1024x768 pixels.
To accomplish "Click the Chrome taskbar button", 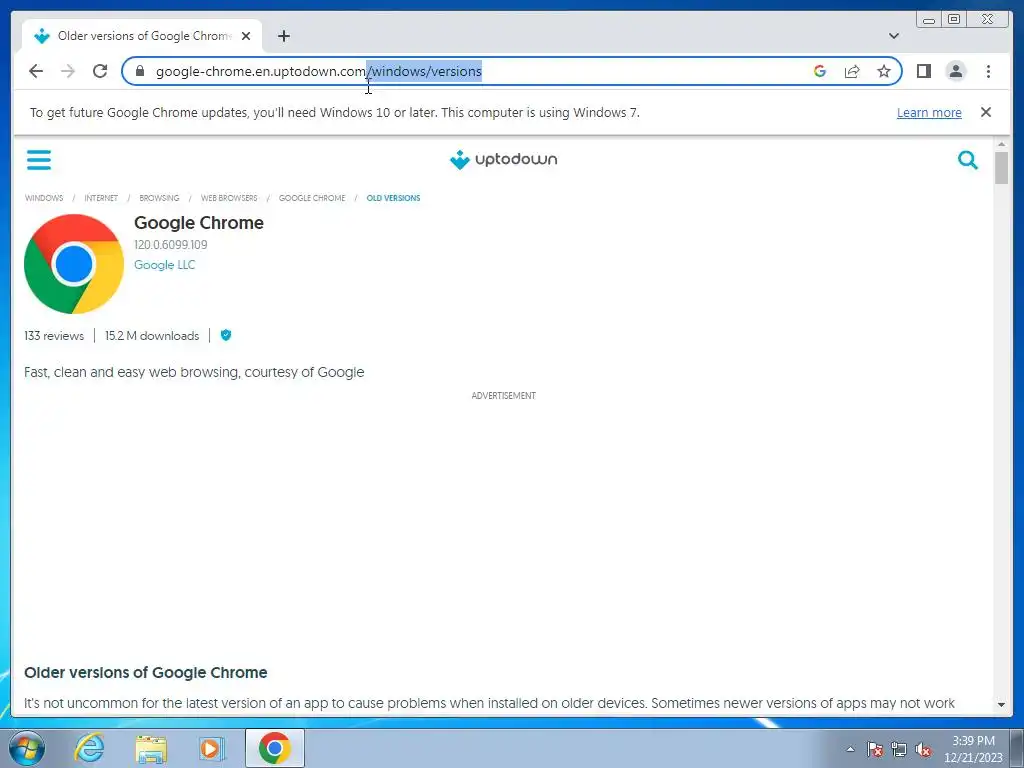I will pos(274,748).
